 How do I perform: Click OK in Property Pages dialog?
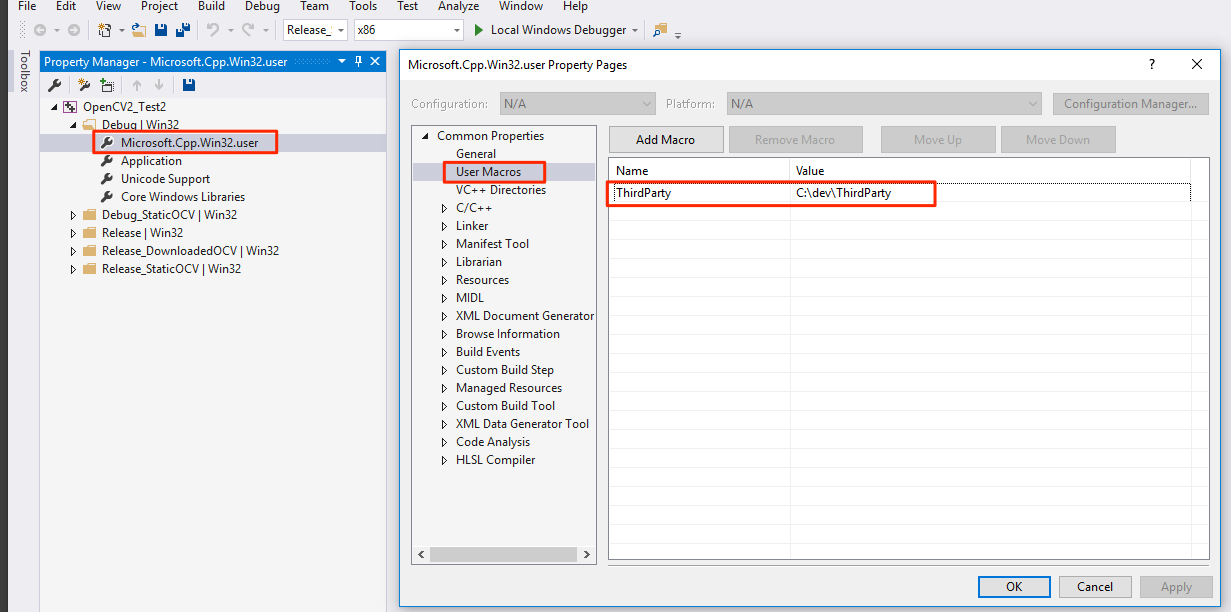[x=1013, y=587]
